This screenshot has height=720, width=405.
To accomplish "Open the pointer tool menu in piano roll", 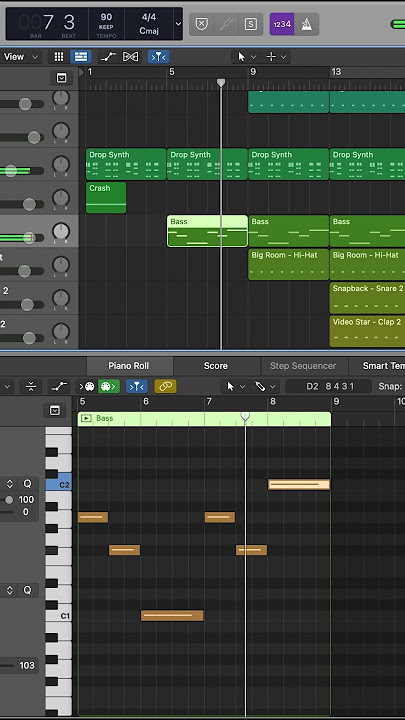I will 236,387.
